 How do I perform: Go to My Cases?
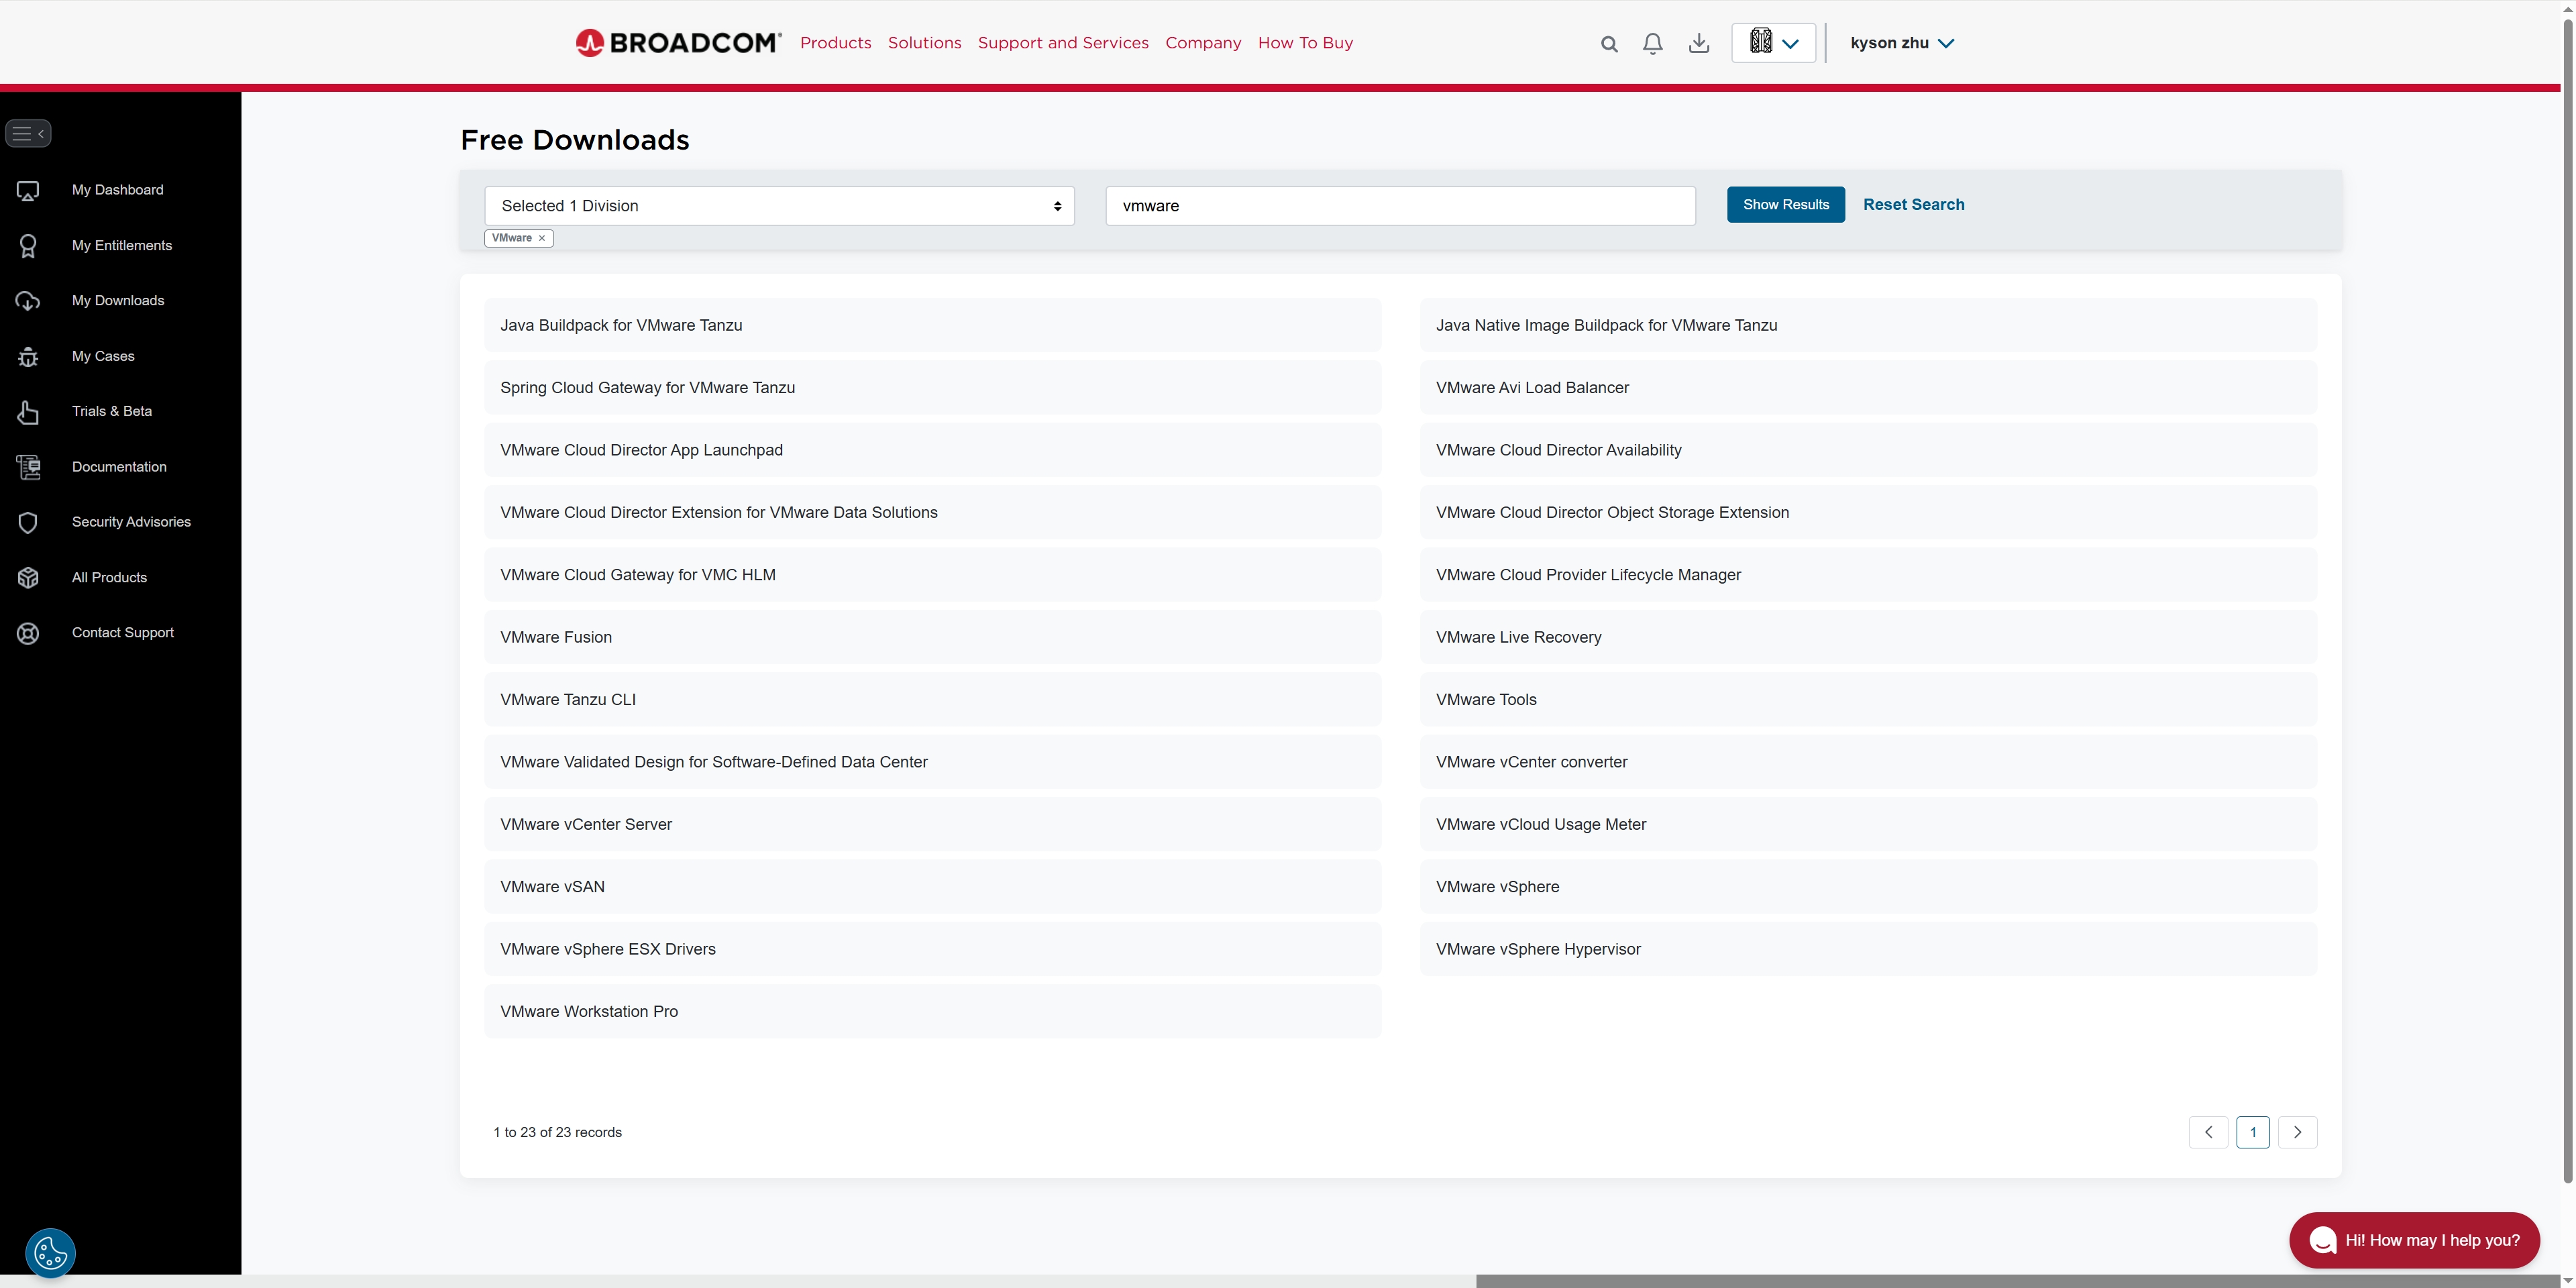click(x=103, y=357)
